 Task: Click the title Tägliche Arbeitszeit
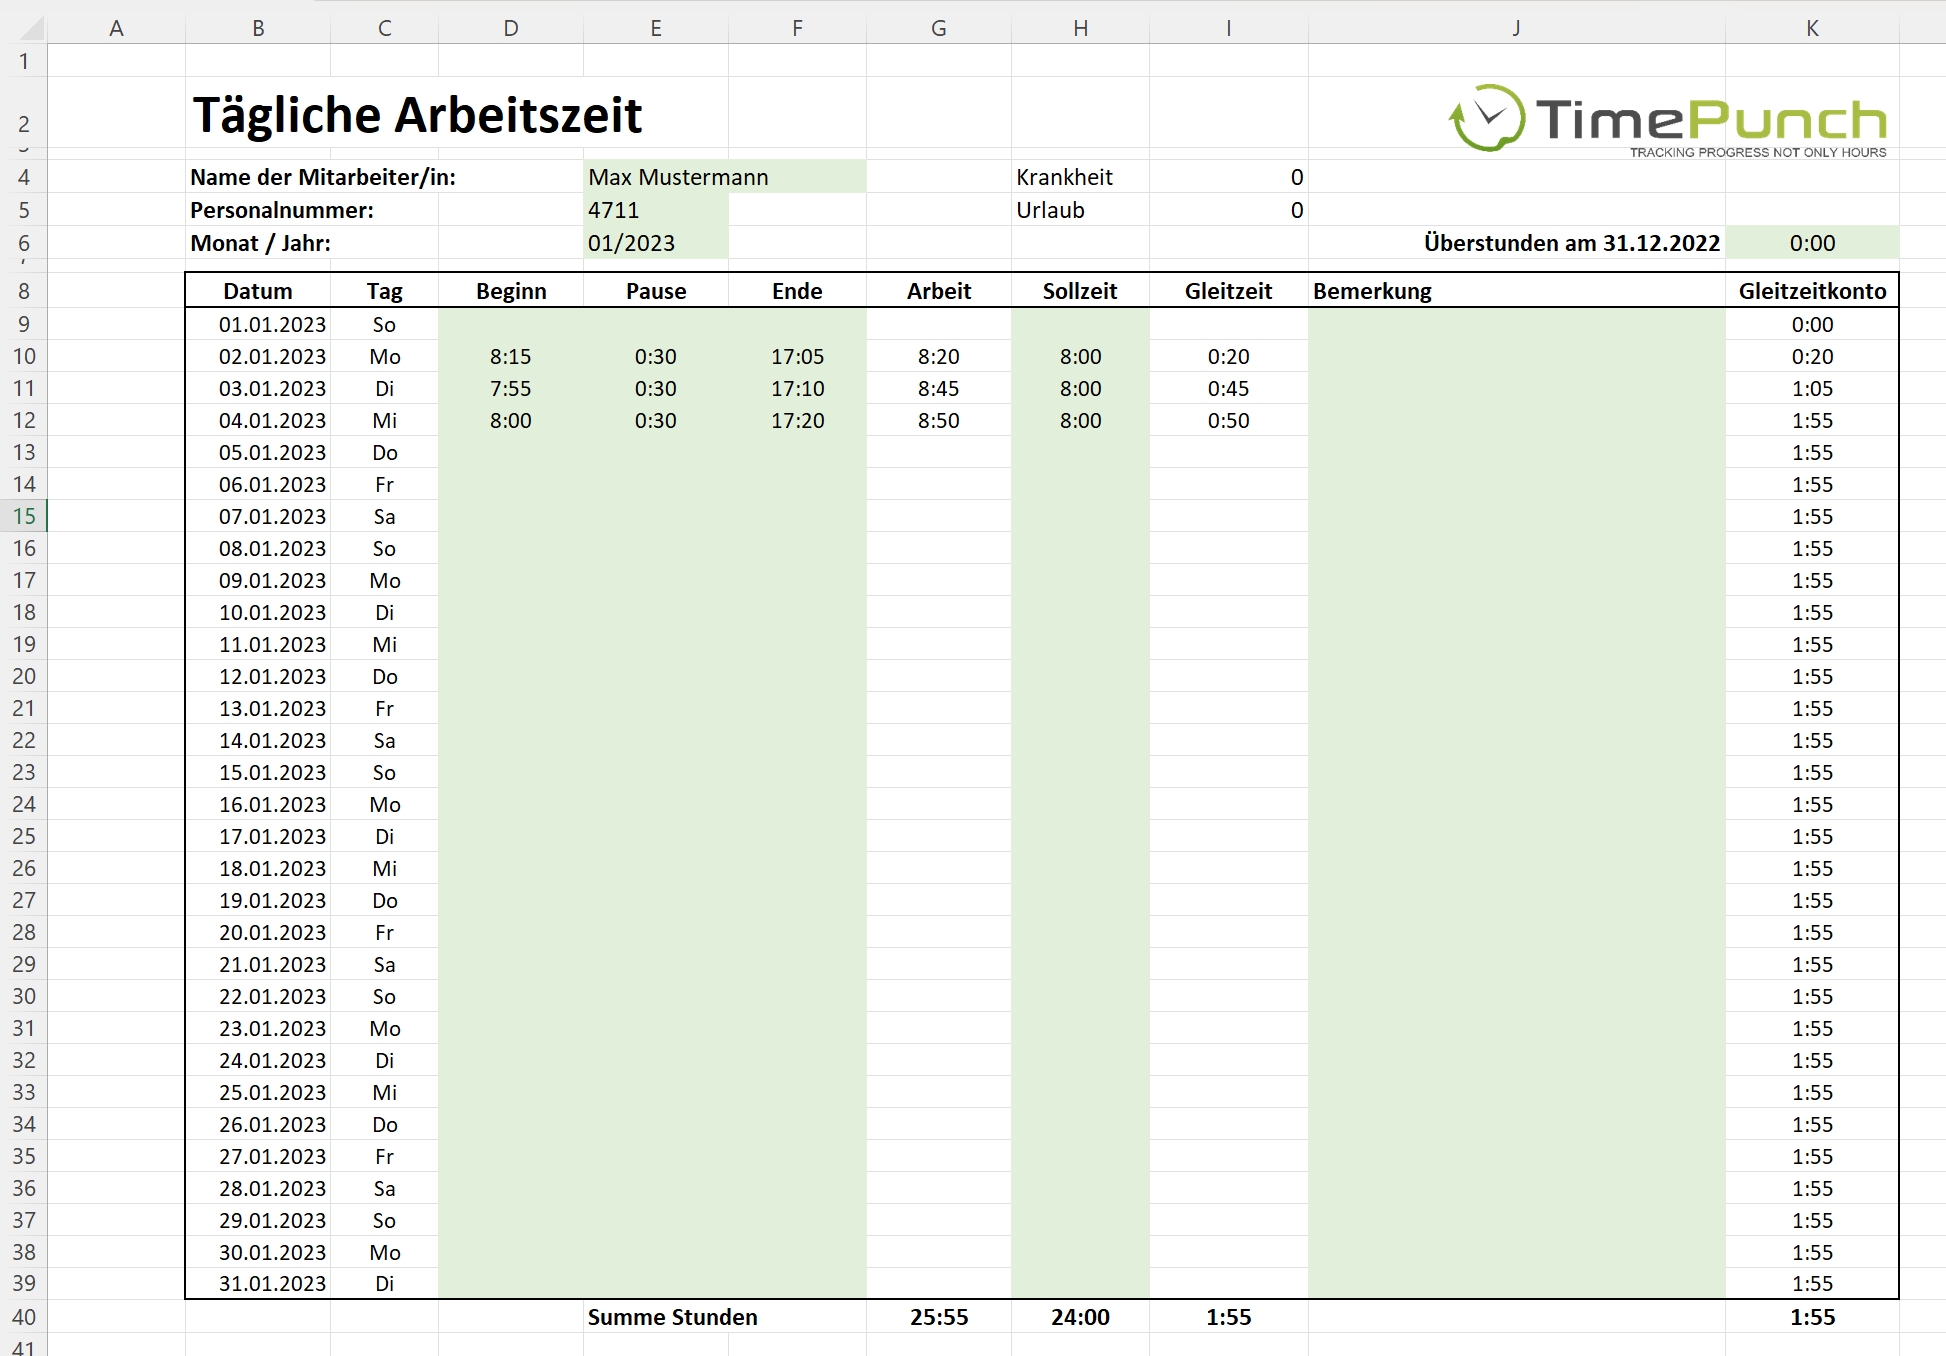tap(417, 115)
